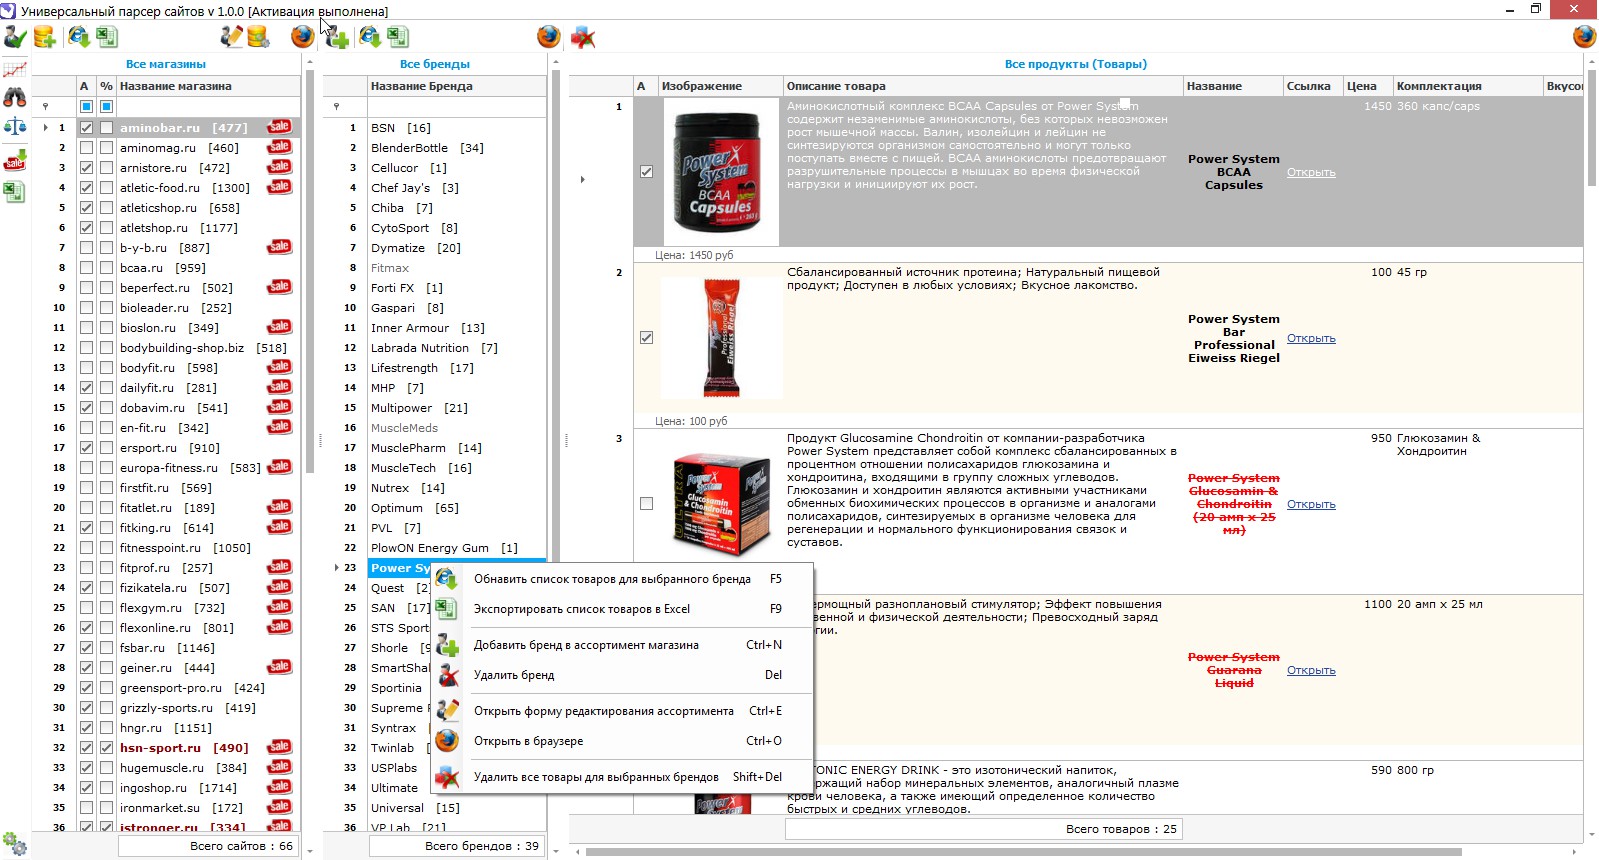Click the sale download icon in the left sidebar
This screenshot has height=860, width=1599.
(x=15, y=159)
